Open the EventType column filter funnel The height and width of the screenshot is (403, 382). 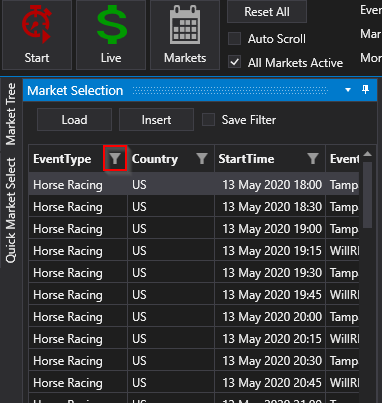(x=115, y=159)
